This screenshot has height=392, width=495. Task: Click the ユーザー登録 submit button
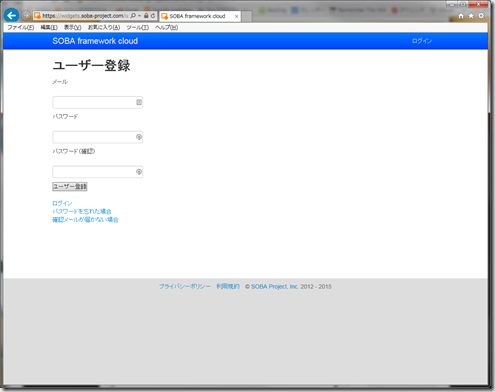[x=70, y=186]
